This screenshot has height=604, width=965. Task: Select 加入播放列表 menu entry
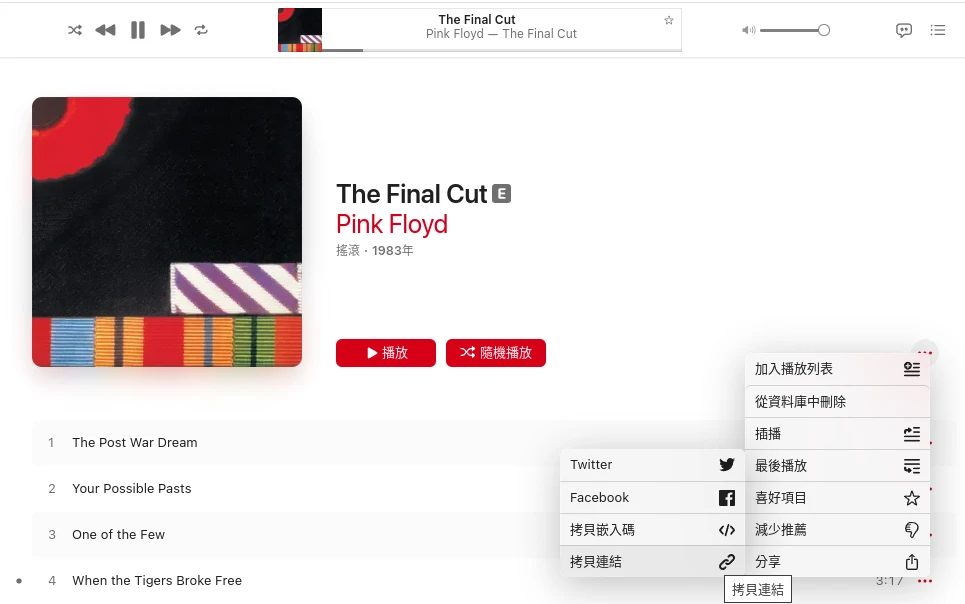(x=837, y=369)
